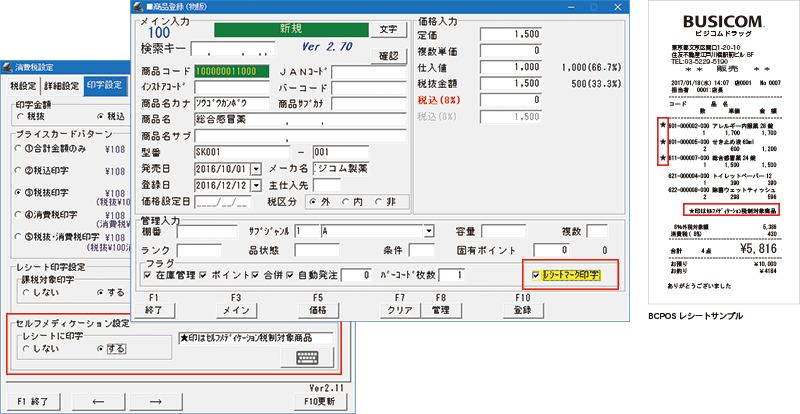Open the 発売日 date dropdown
800x414 pixels.
256,169
